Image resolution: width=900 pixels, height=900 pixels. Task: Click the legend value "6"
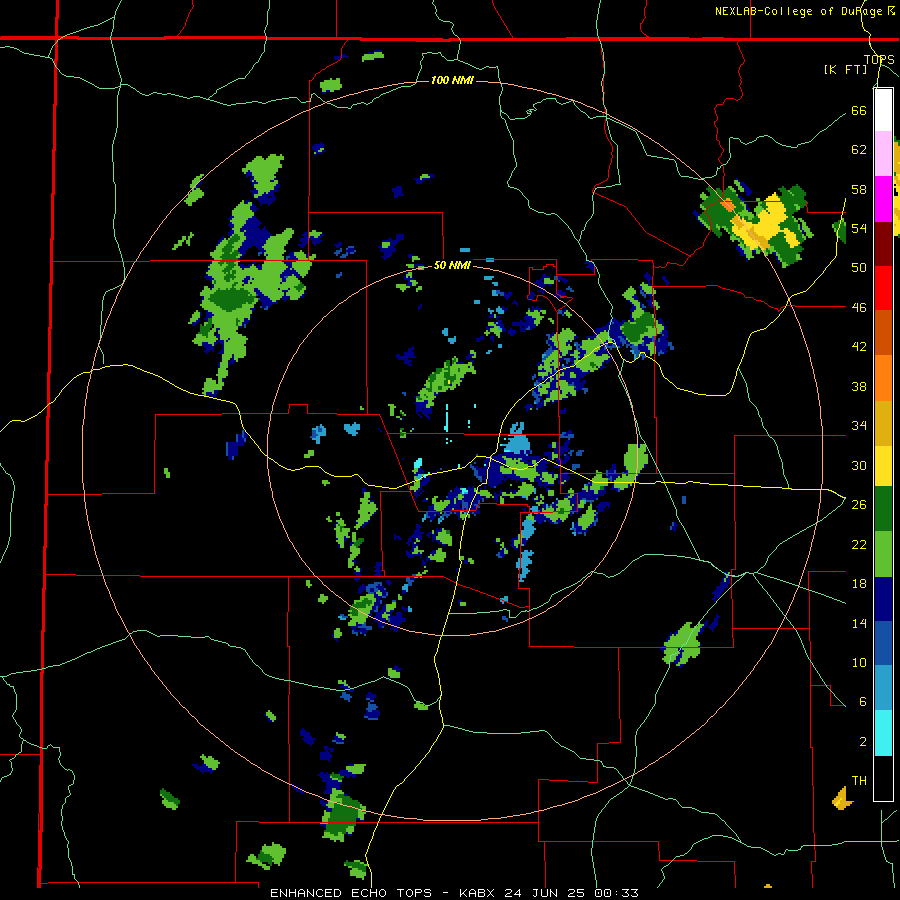coord(862,702)
